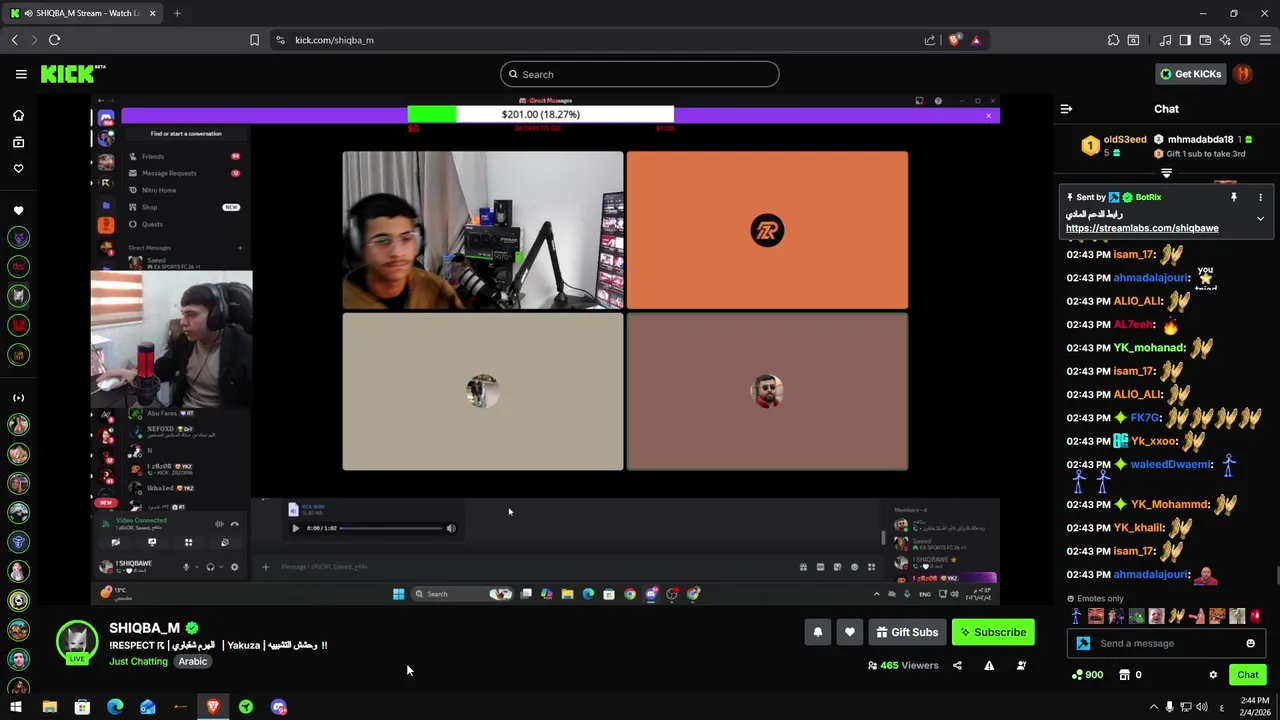This screenshot has width=1280, height=720.
Task: Open pinned message three-dot options
Action: pyautogui.click(x=1260, y=197)
